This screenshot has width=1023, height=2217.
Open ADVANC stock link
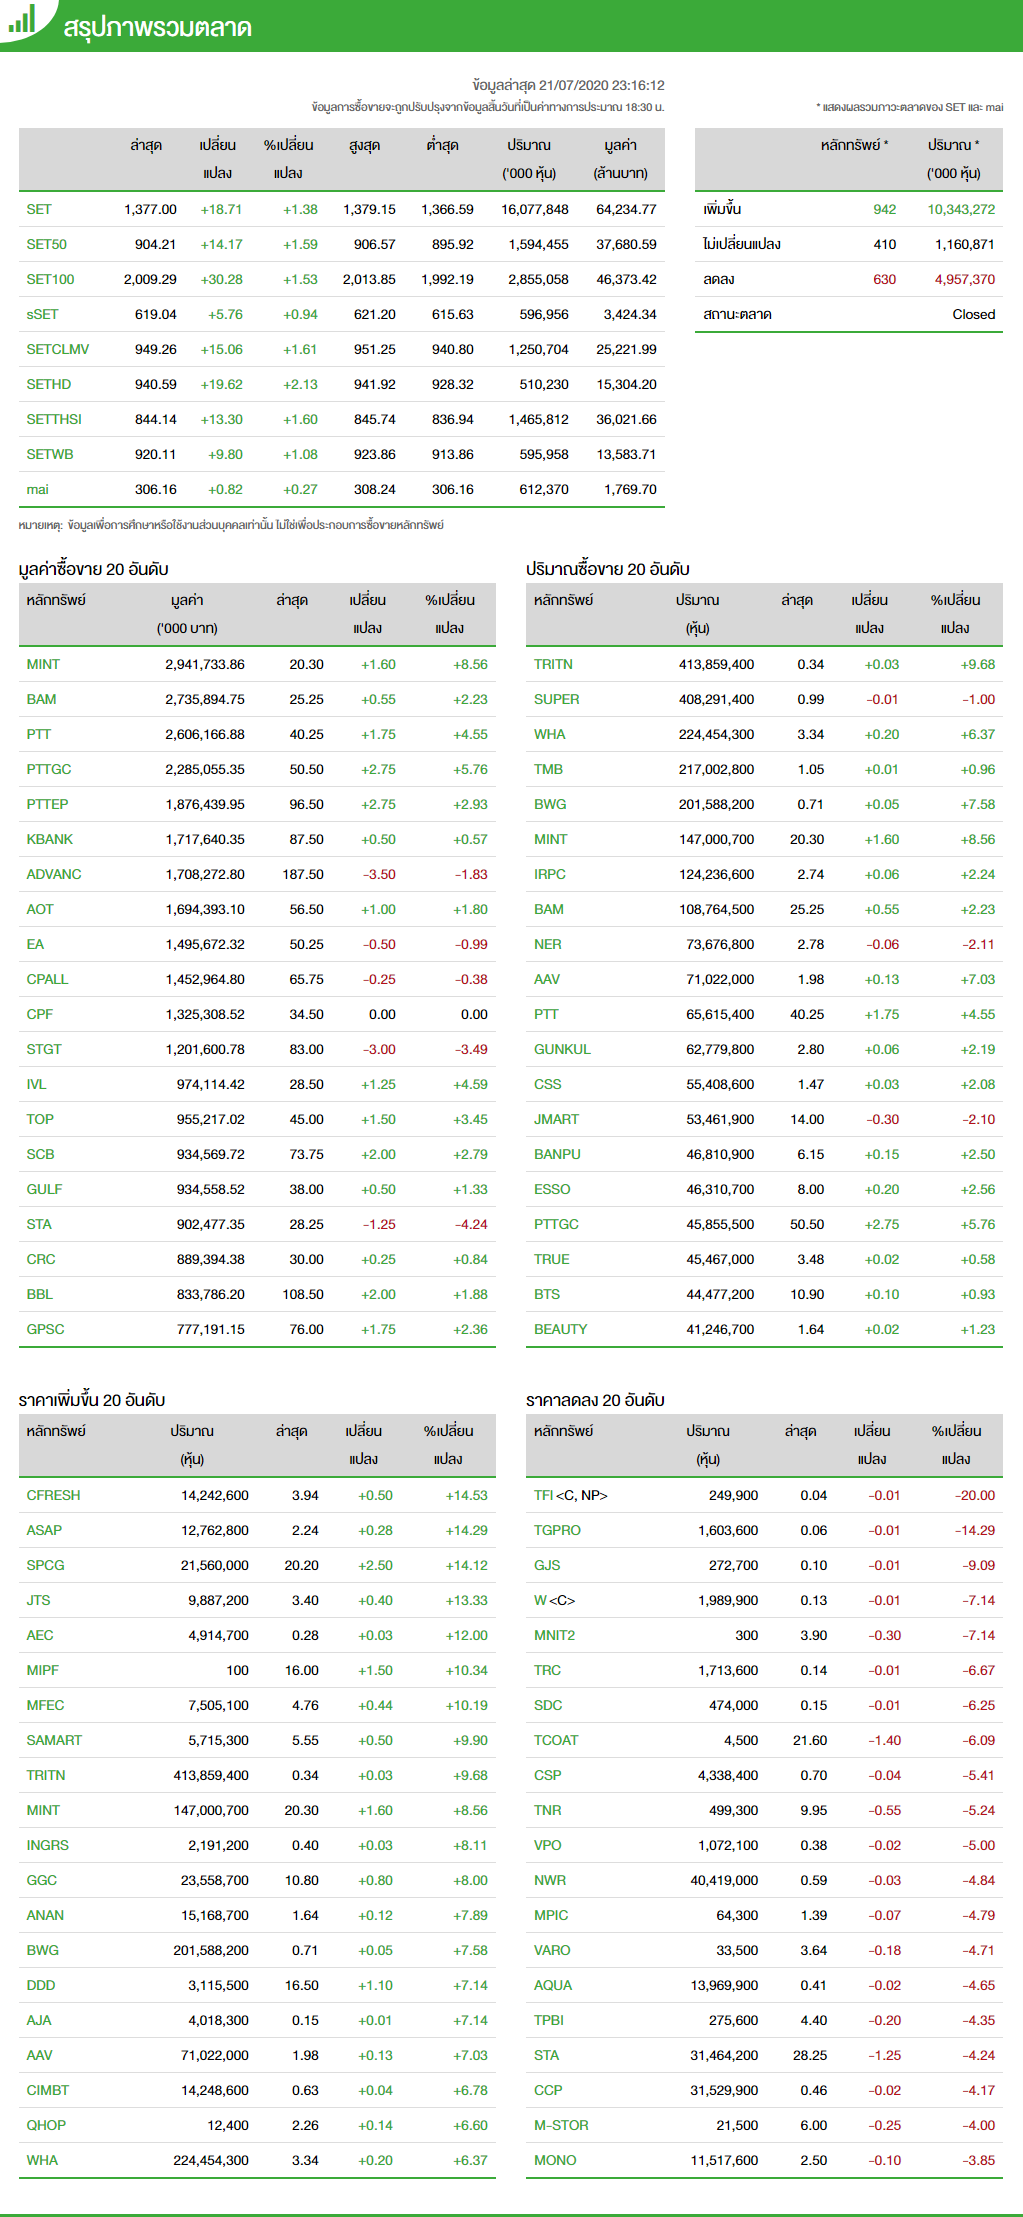click(54, 874)
